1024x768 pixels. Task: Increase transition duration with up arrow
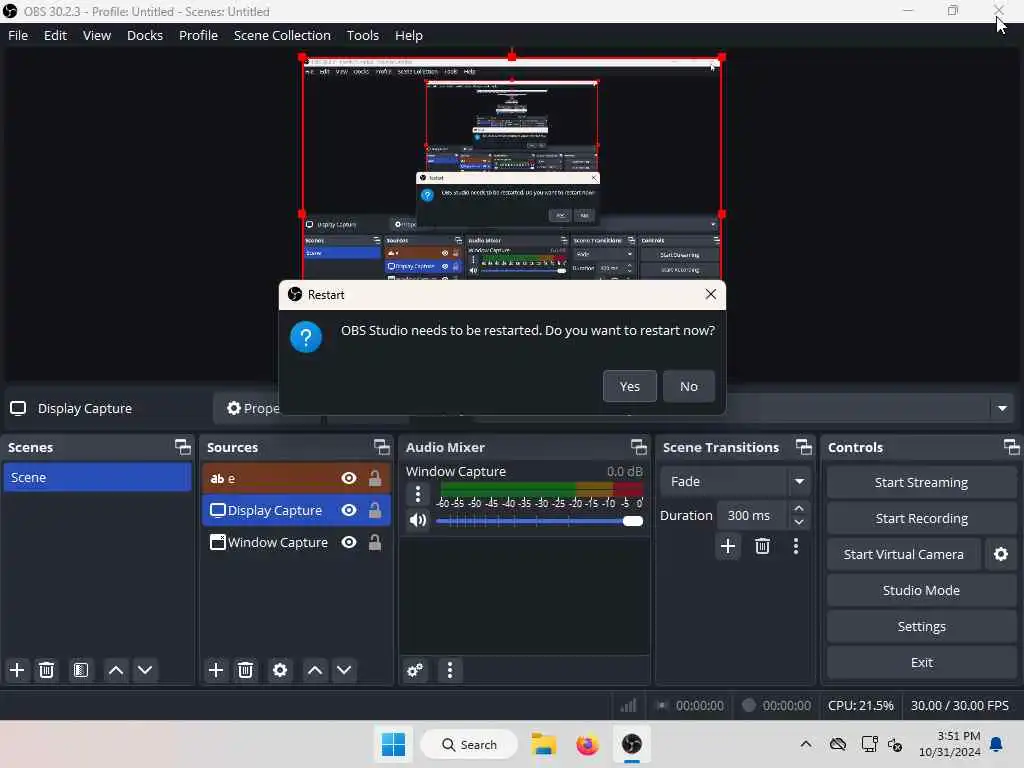799,508
